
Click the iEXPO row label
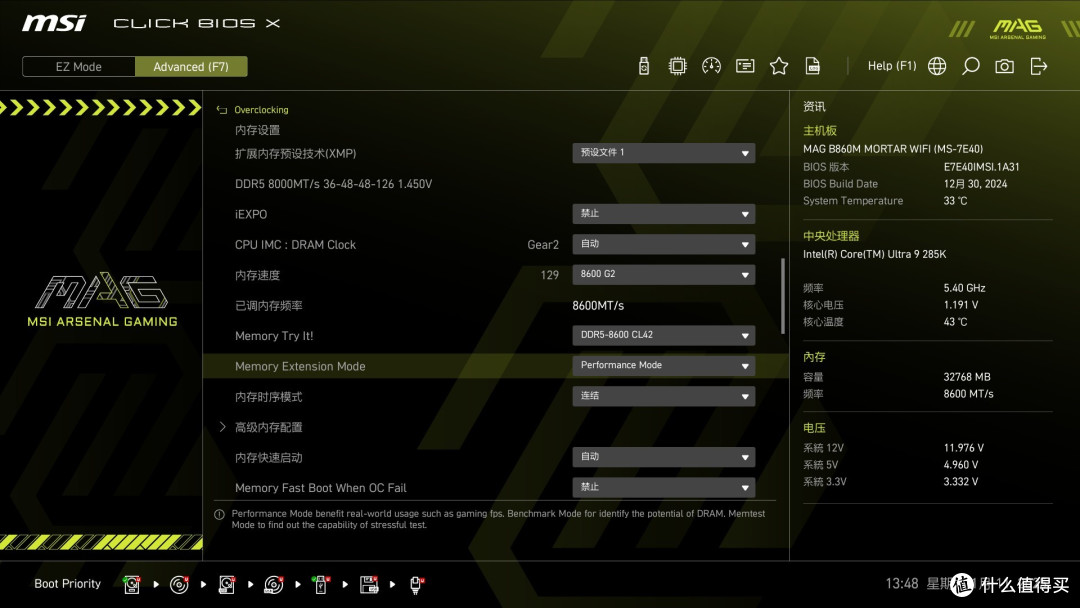(251, 214)
